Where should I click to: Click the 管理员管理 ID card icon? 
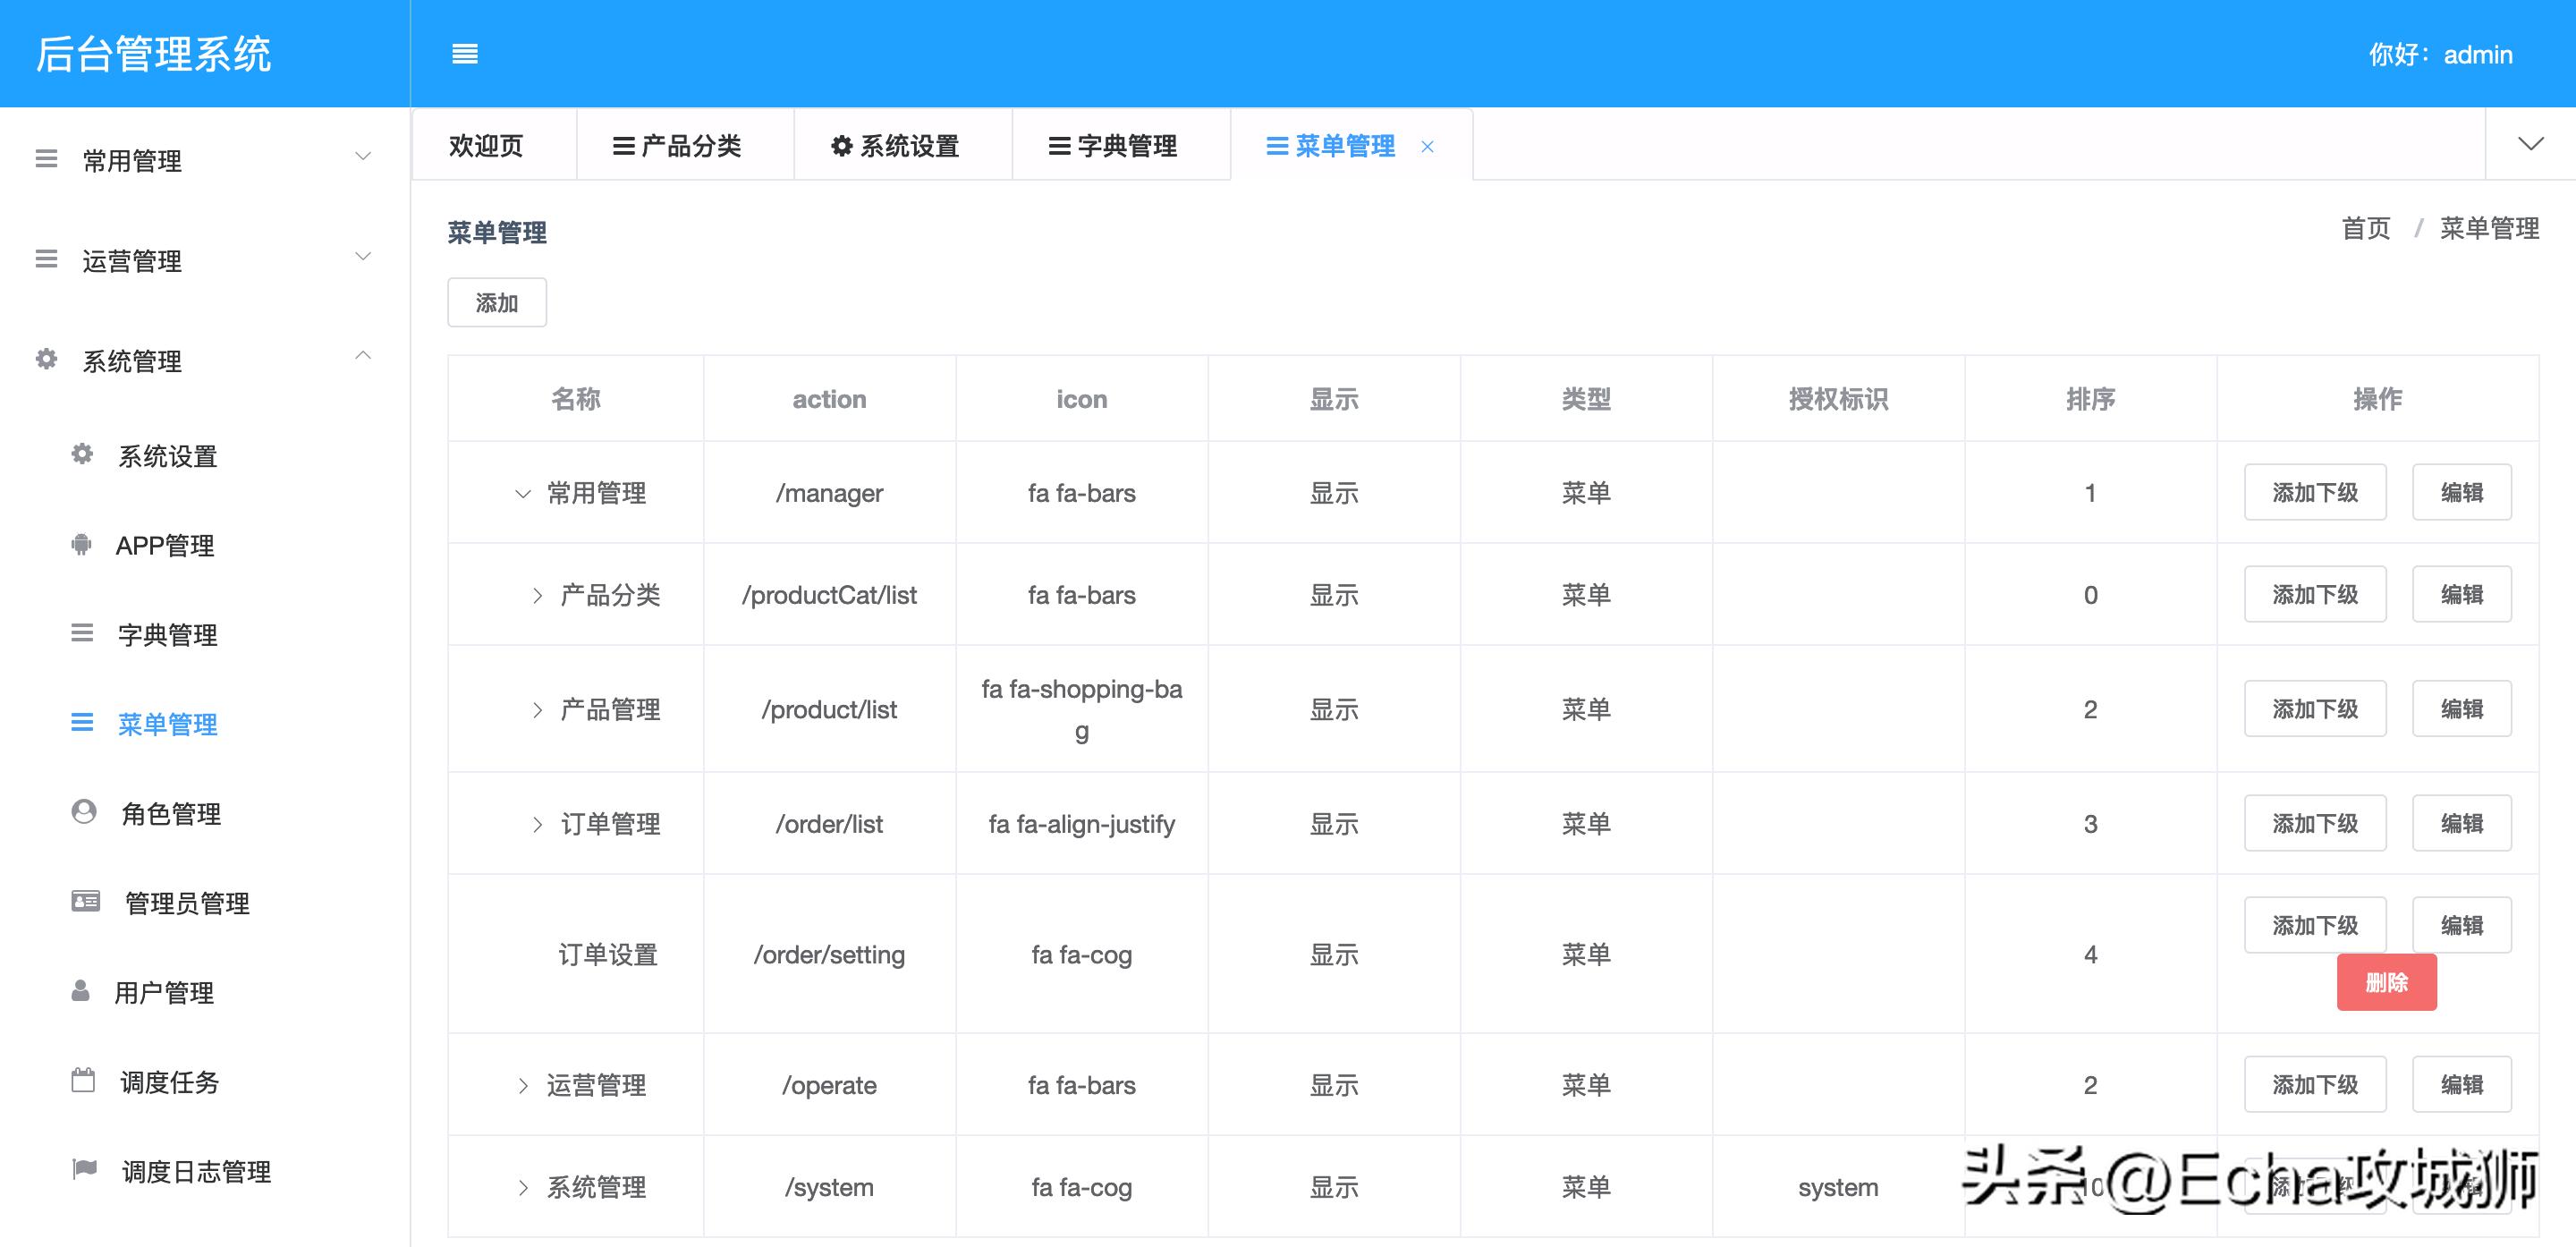coord(83,901)
